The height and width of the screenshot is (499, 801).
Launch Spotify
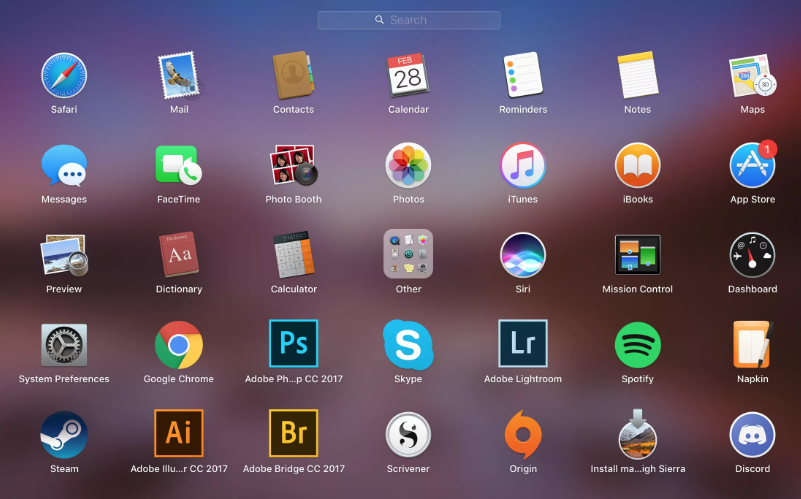[638, 345]
